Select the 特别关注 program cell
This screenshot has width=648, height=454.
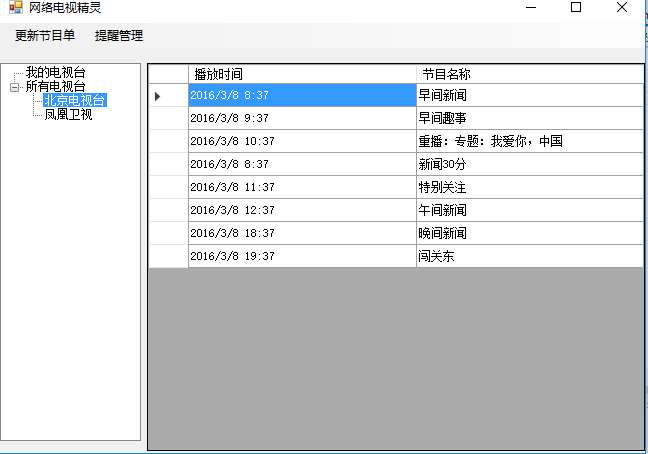(x=530, y=187)
